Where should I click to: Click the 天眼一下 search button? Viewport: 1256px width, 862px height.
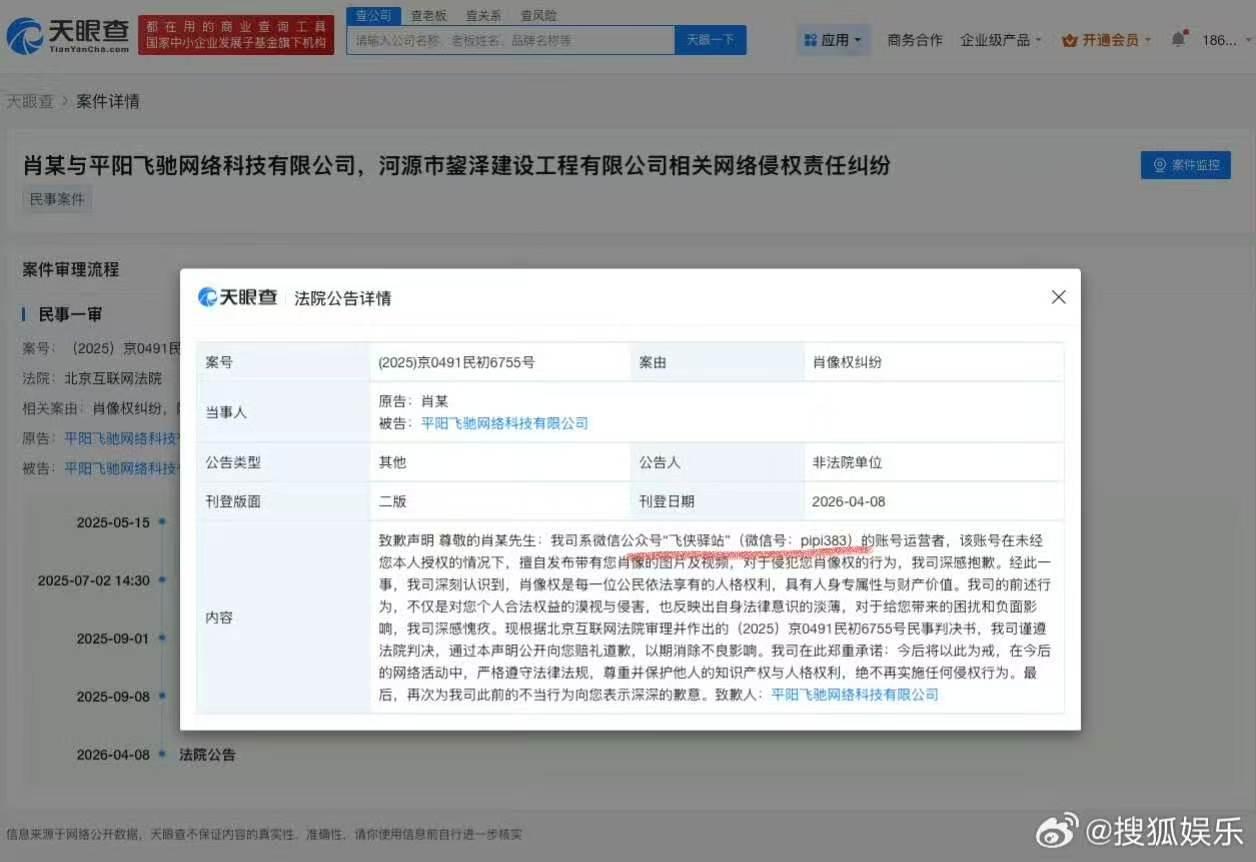tap(711, 40)
